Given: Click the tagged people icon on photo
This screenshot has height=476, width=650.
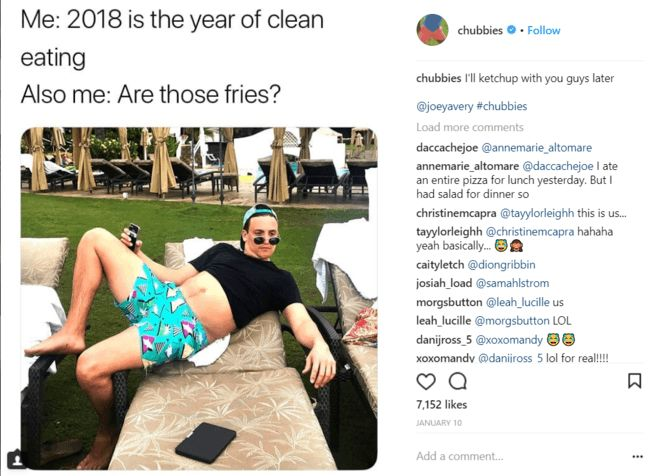Looking at the screenshot, I should 17,459.
